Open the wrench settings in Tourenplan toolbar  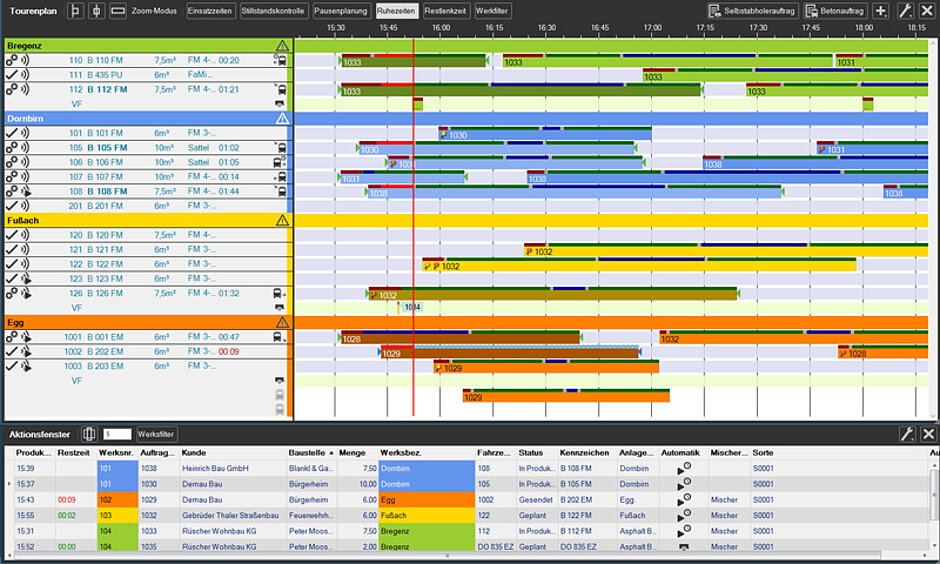pos(906,11)
